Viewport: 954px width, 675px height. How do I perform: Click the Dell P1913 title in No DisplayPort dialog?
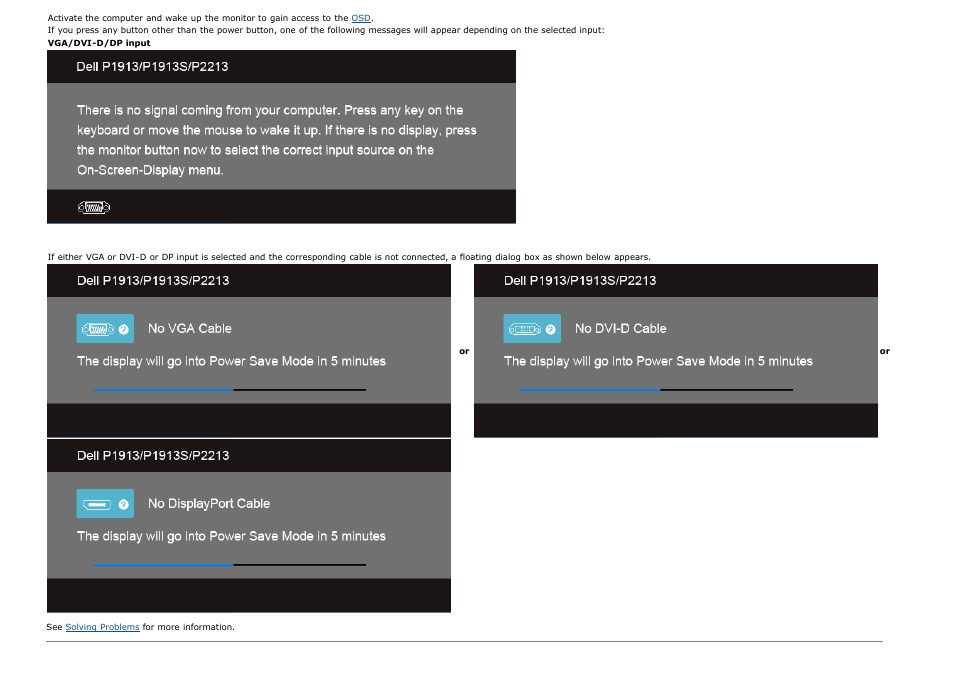(x=153, y=456)
